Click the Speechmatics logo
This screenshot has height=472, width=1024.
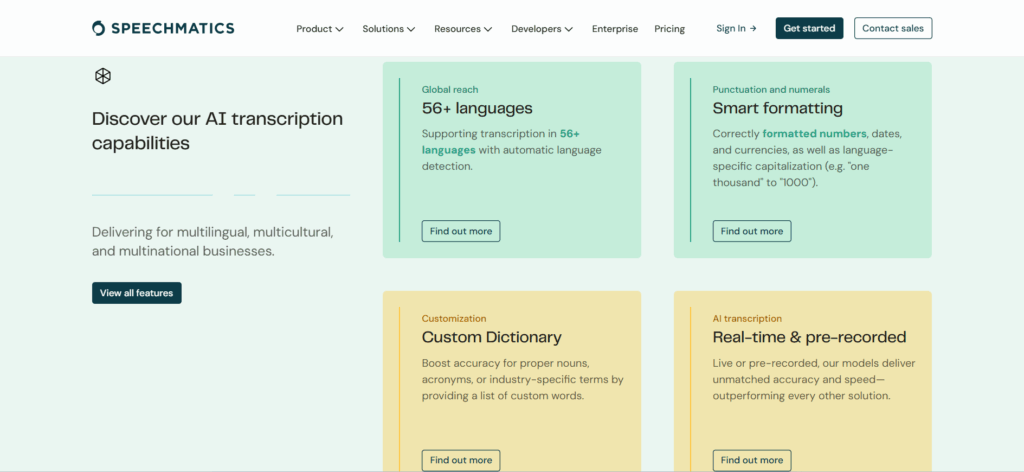point(163,28)
